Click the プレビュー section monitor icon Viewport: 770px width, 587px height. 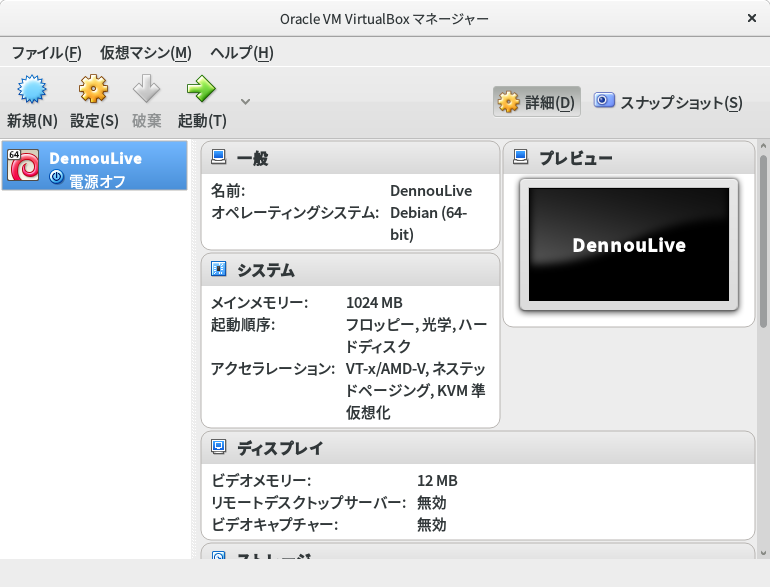point(521,157)
